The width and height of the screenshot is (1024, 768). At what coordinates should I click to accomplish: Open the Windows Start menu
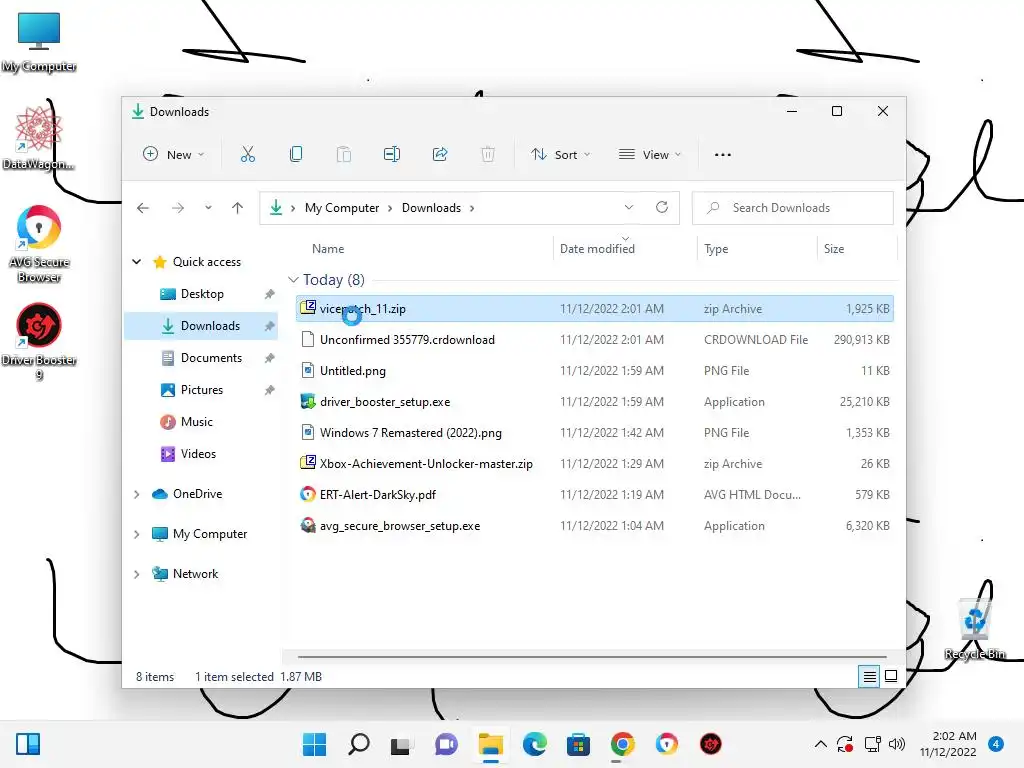pyautogui.click(x=314, y=744)
